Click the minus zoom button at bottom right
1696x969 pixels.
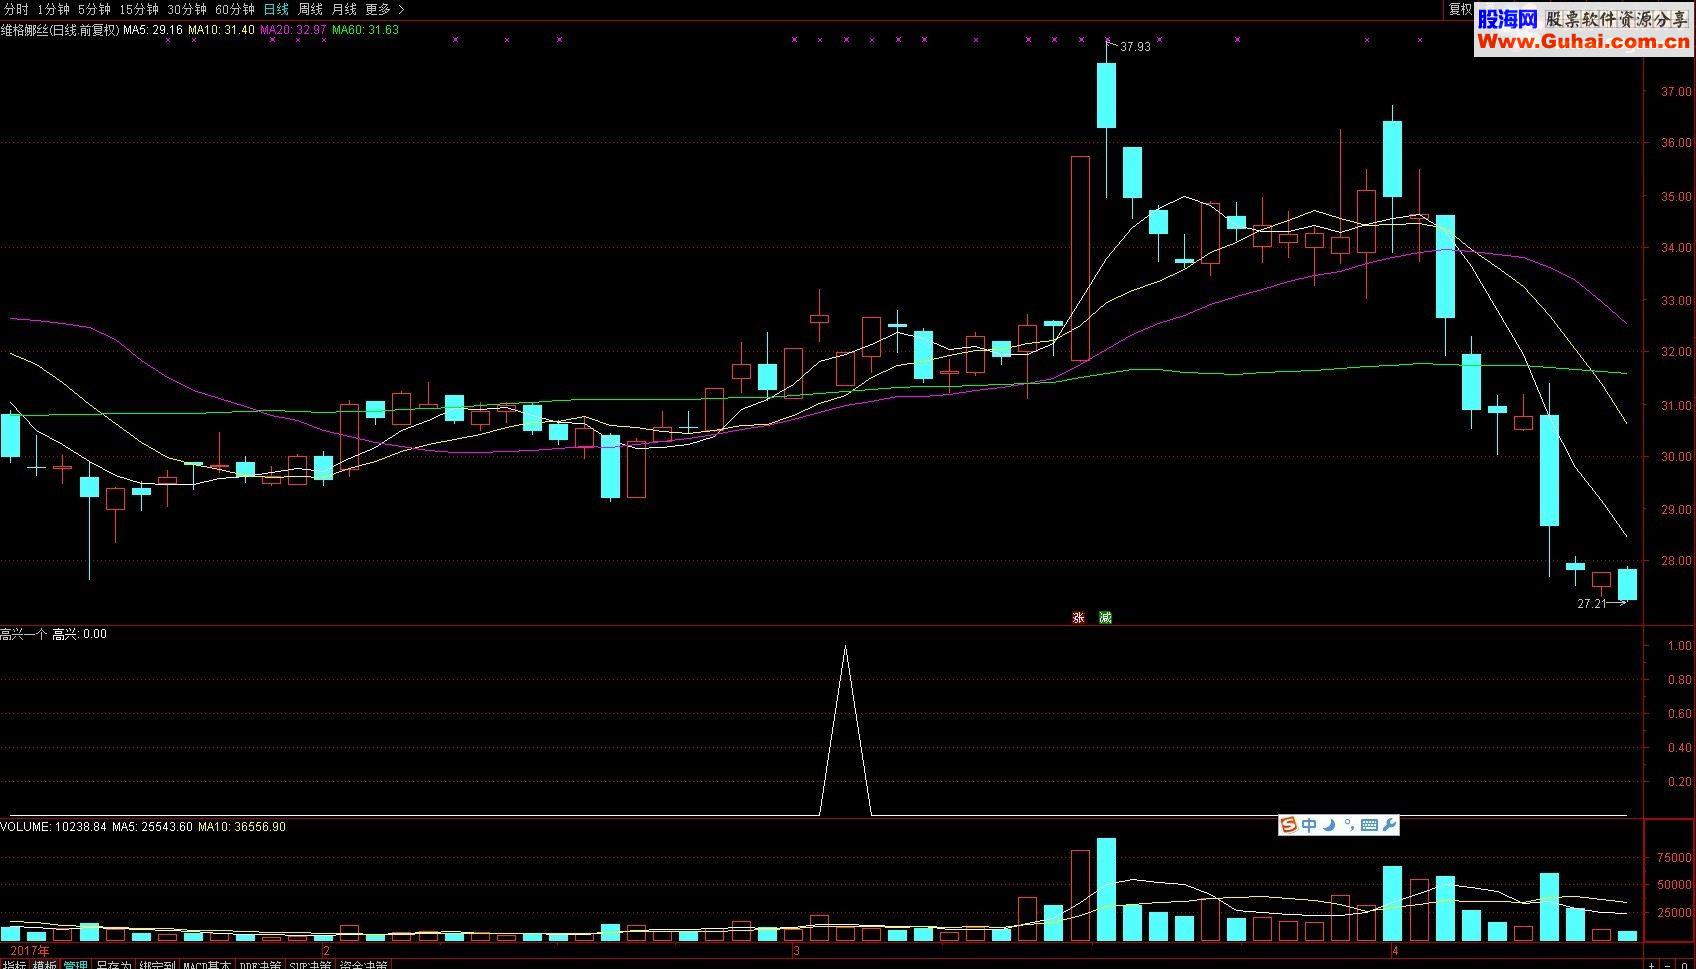click(1668, 964)
